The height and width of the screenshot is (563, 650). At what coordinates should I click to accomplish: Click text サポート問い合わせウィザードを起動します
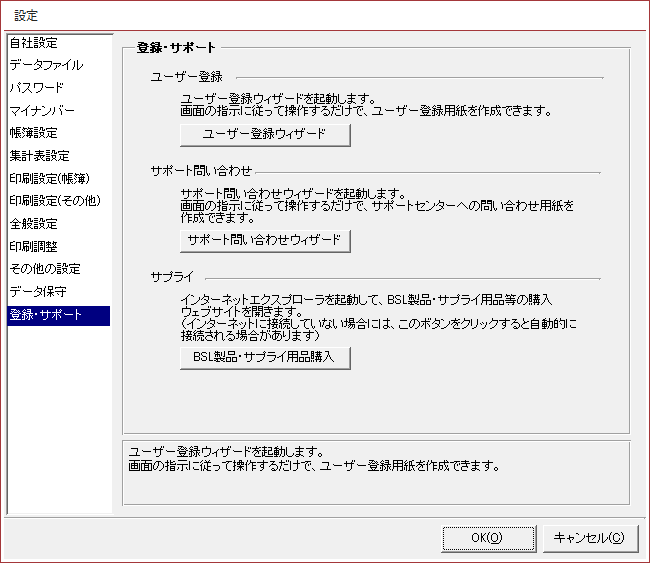point(293,194)
